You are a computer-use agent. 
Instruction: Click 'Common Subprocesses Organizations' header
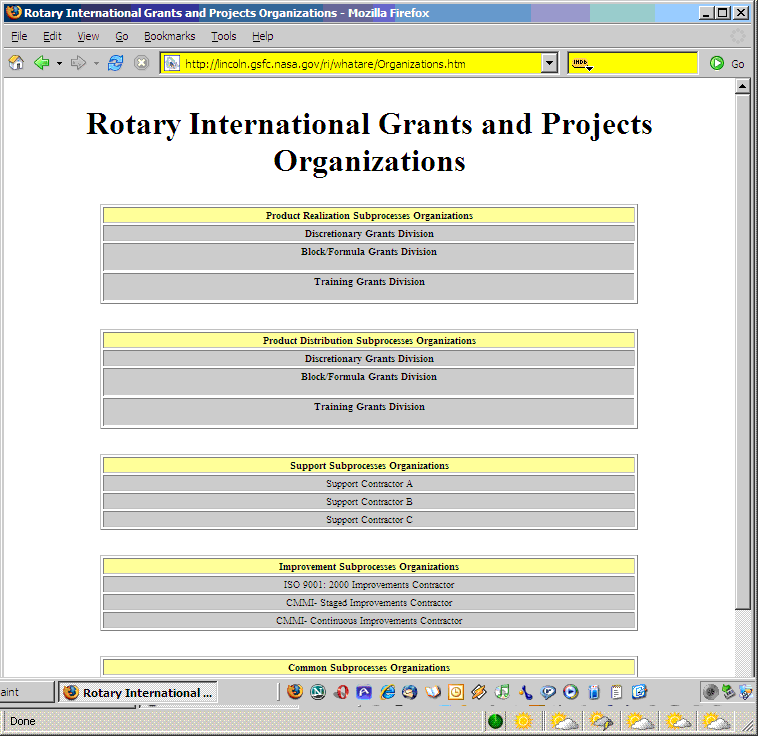(x=369, y=667)
